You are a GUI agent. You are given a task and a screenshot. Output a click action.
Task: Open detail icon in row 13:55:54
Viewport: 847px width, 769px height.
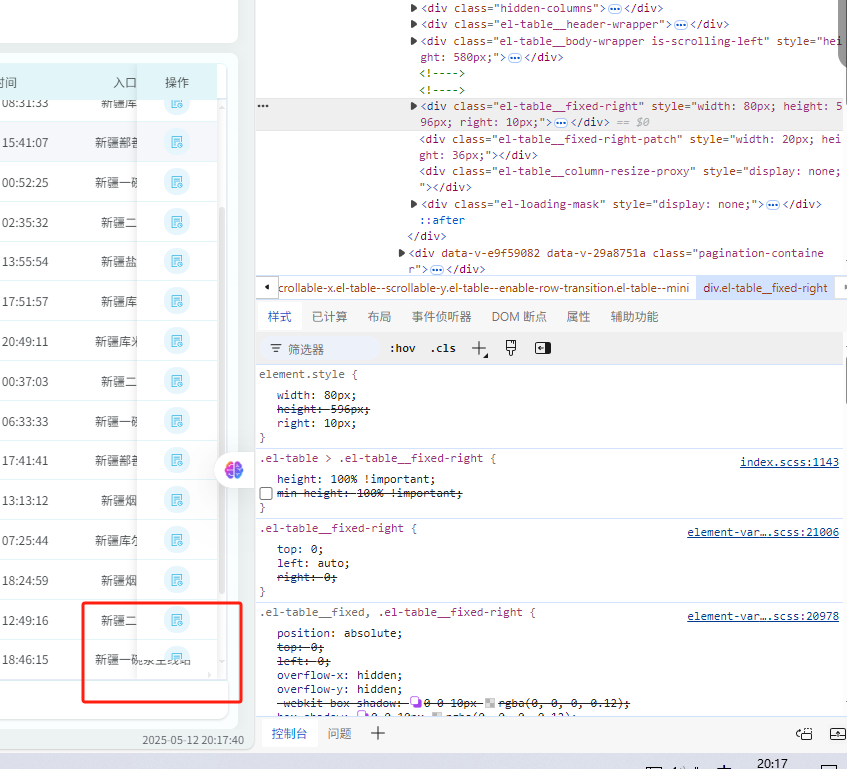(177, 261)
